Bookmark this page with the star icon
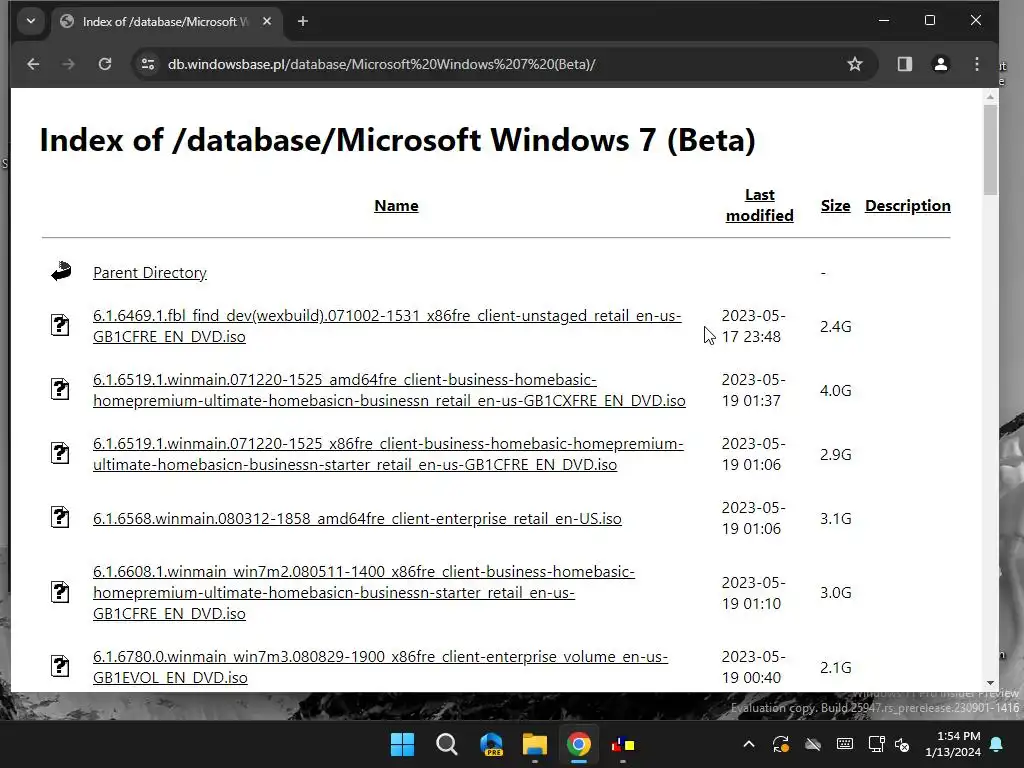Image resolution: width=1024 pixels, height=768 pixels. 854,64
